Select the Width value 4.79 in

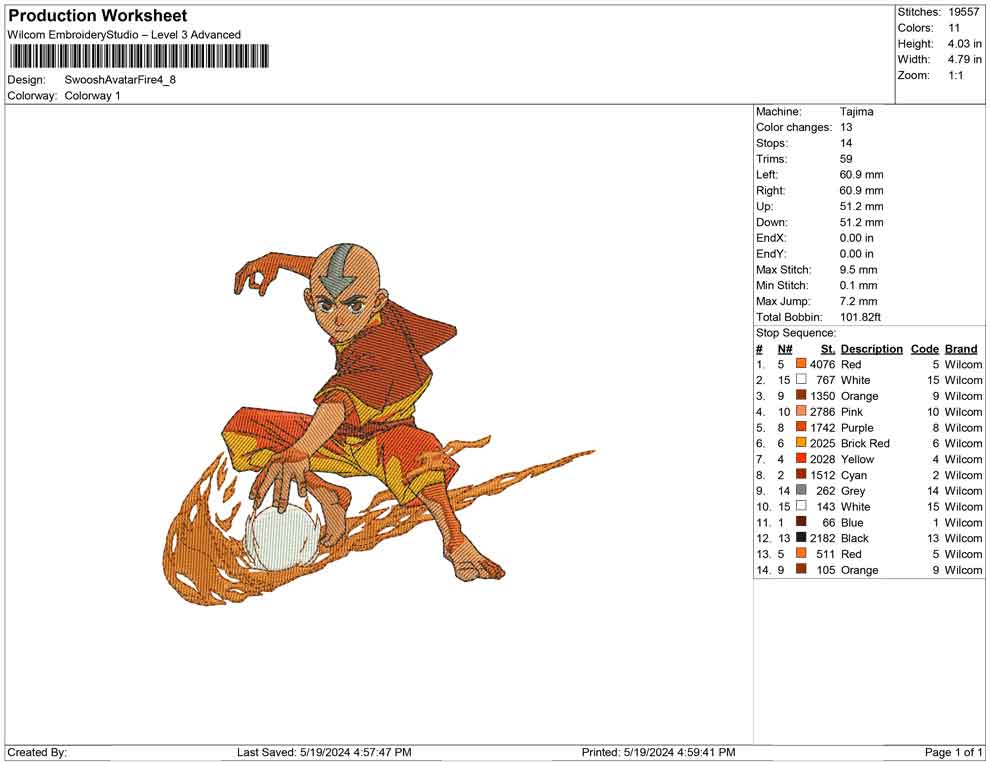coord(965,59)
